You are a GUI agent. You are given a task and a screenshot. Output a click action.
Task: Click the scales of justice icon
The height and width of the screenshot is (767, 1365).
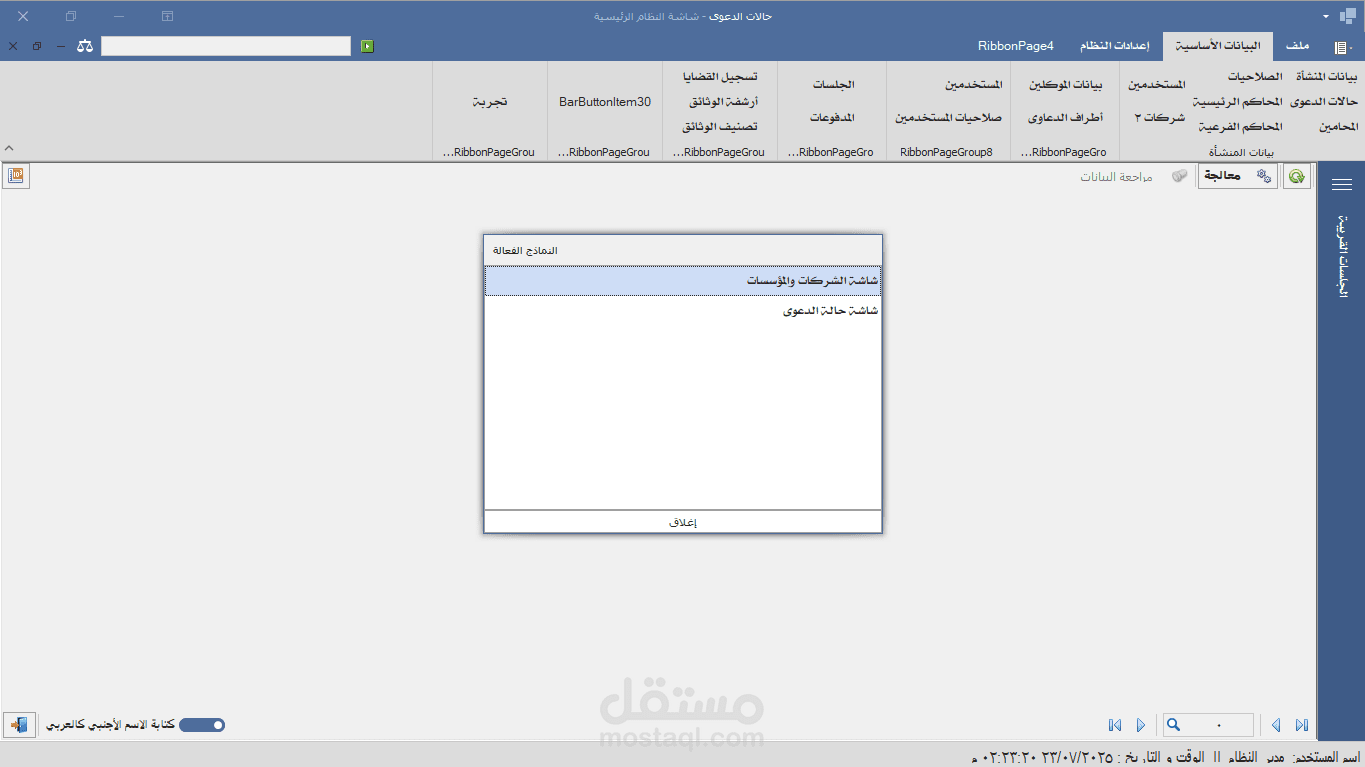pos(85,46)
